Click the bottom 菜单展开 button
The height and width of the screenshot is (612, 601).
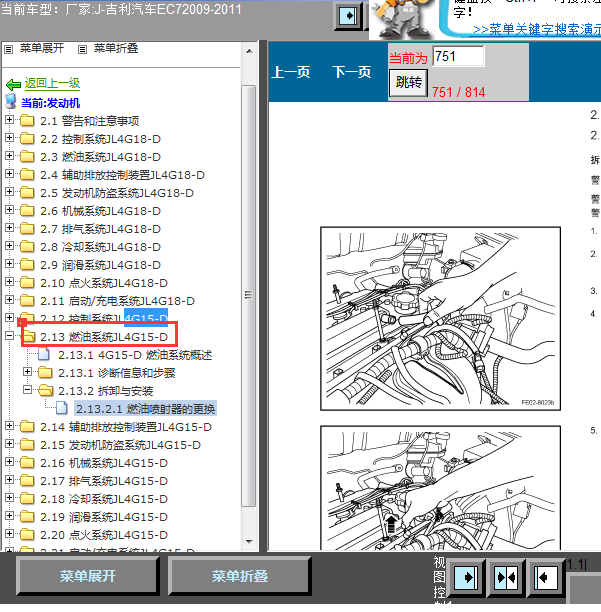coord(88,576)
